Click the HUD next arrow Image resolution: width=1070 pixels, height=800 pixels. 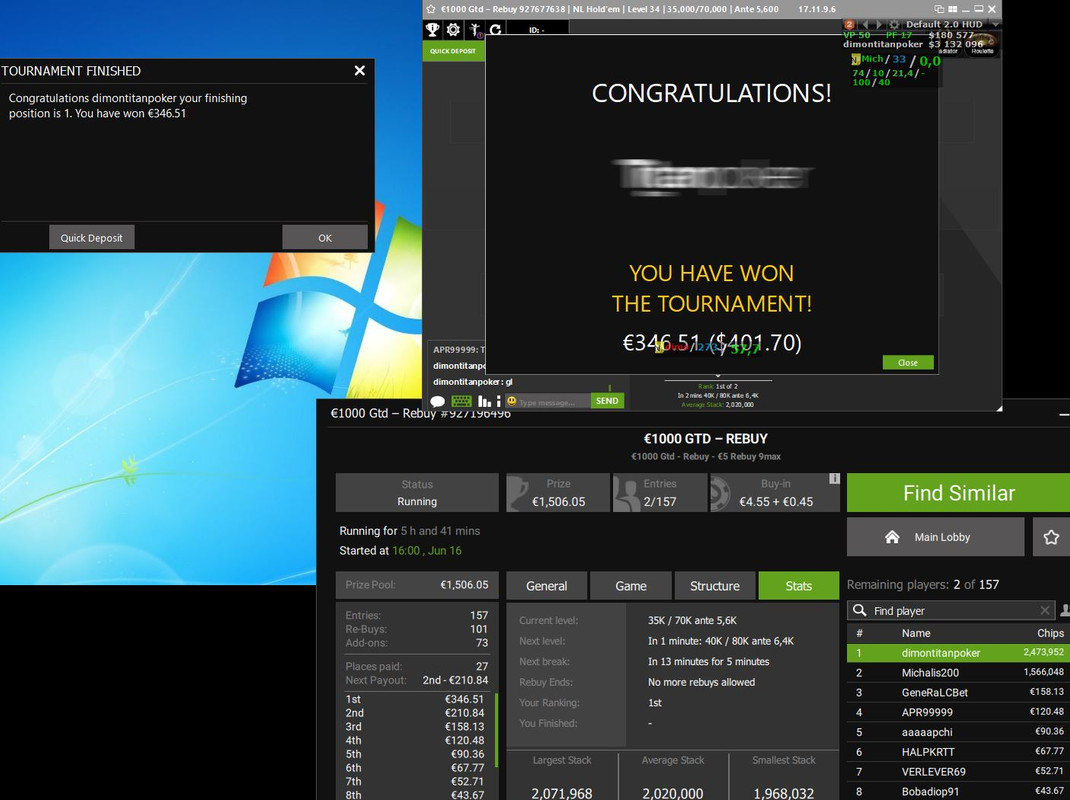click(x=879, y=25)
